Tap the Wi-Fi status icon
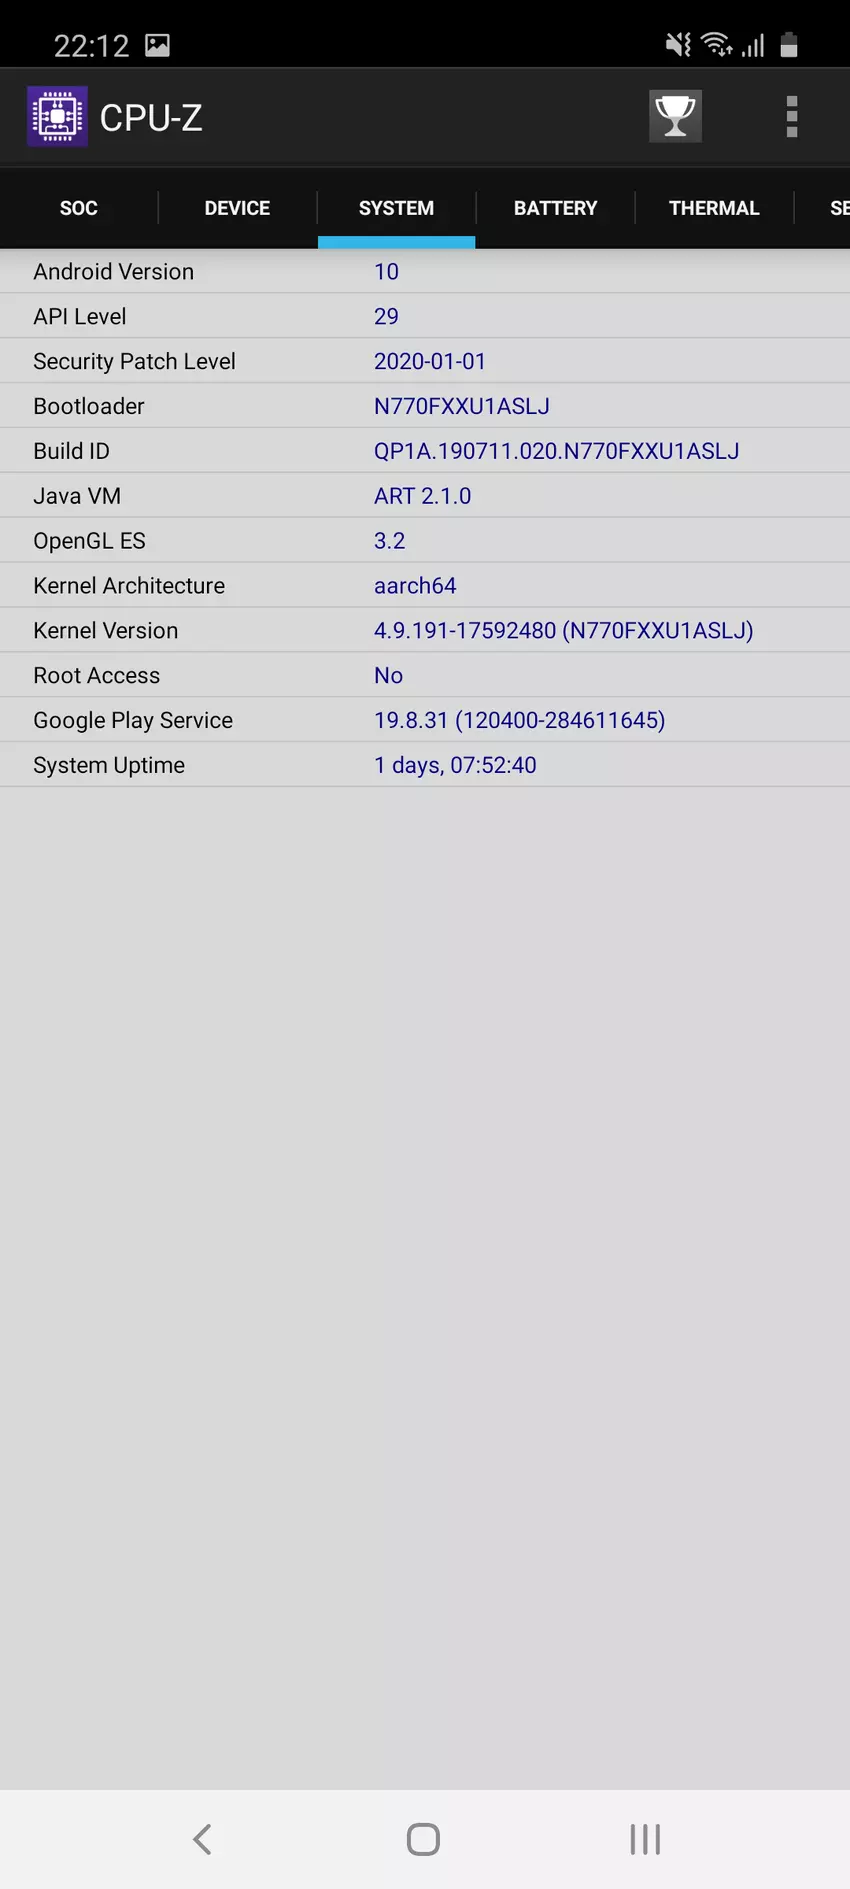The image size is (850, 1889). 716,45
